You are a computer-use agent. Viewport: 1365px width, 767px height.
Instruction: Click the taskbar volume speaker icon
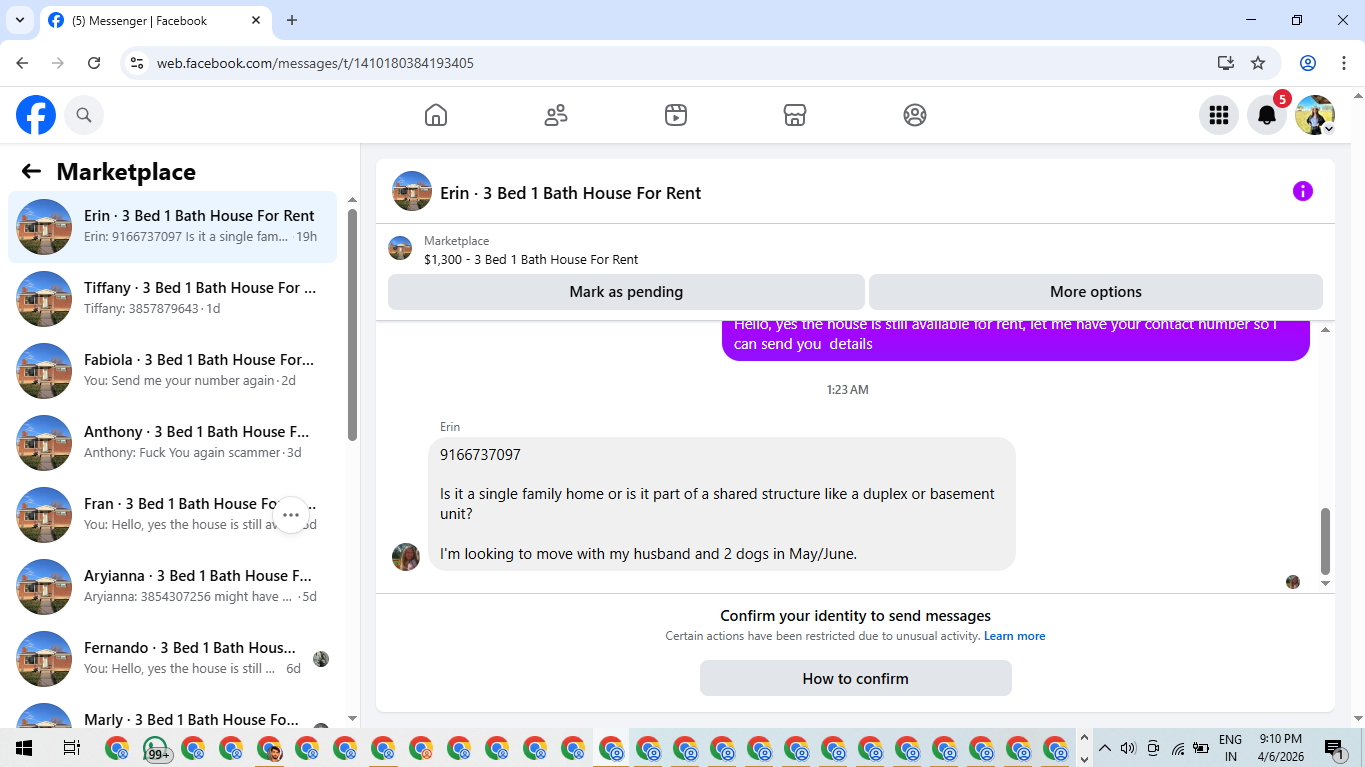pos(1129,748)
